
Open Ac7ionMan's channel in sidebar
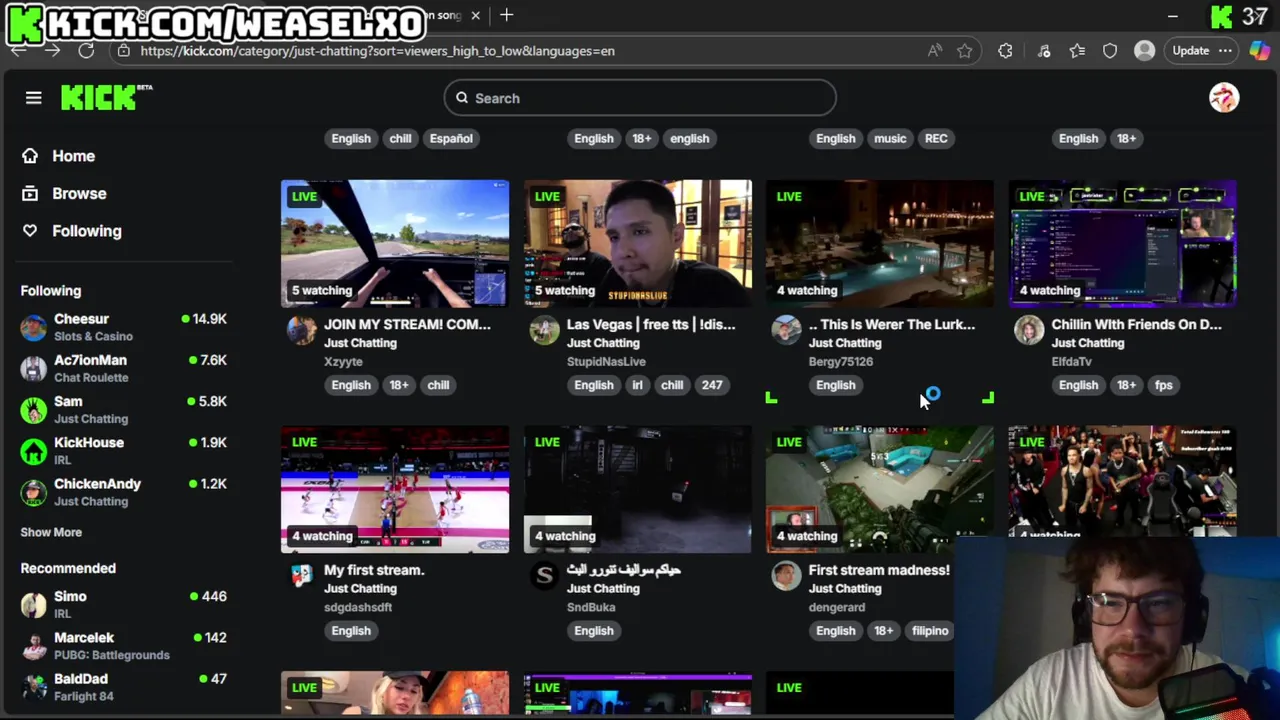[124, 368]
